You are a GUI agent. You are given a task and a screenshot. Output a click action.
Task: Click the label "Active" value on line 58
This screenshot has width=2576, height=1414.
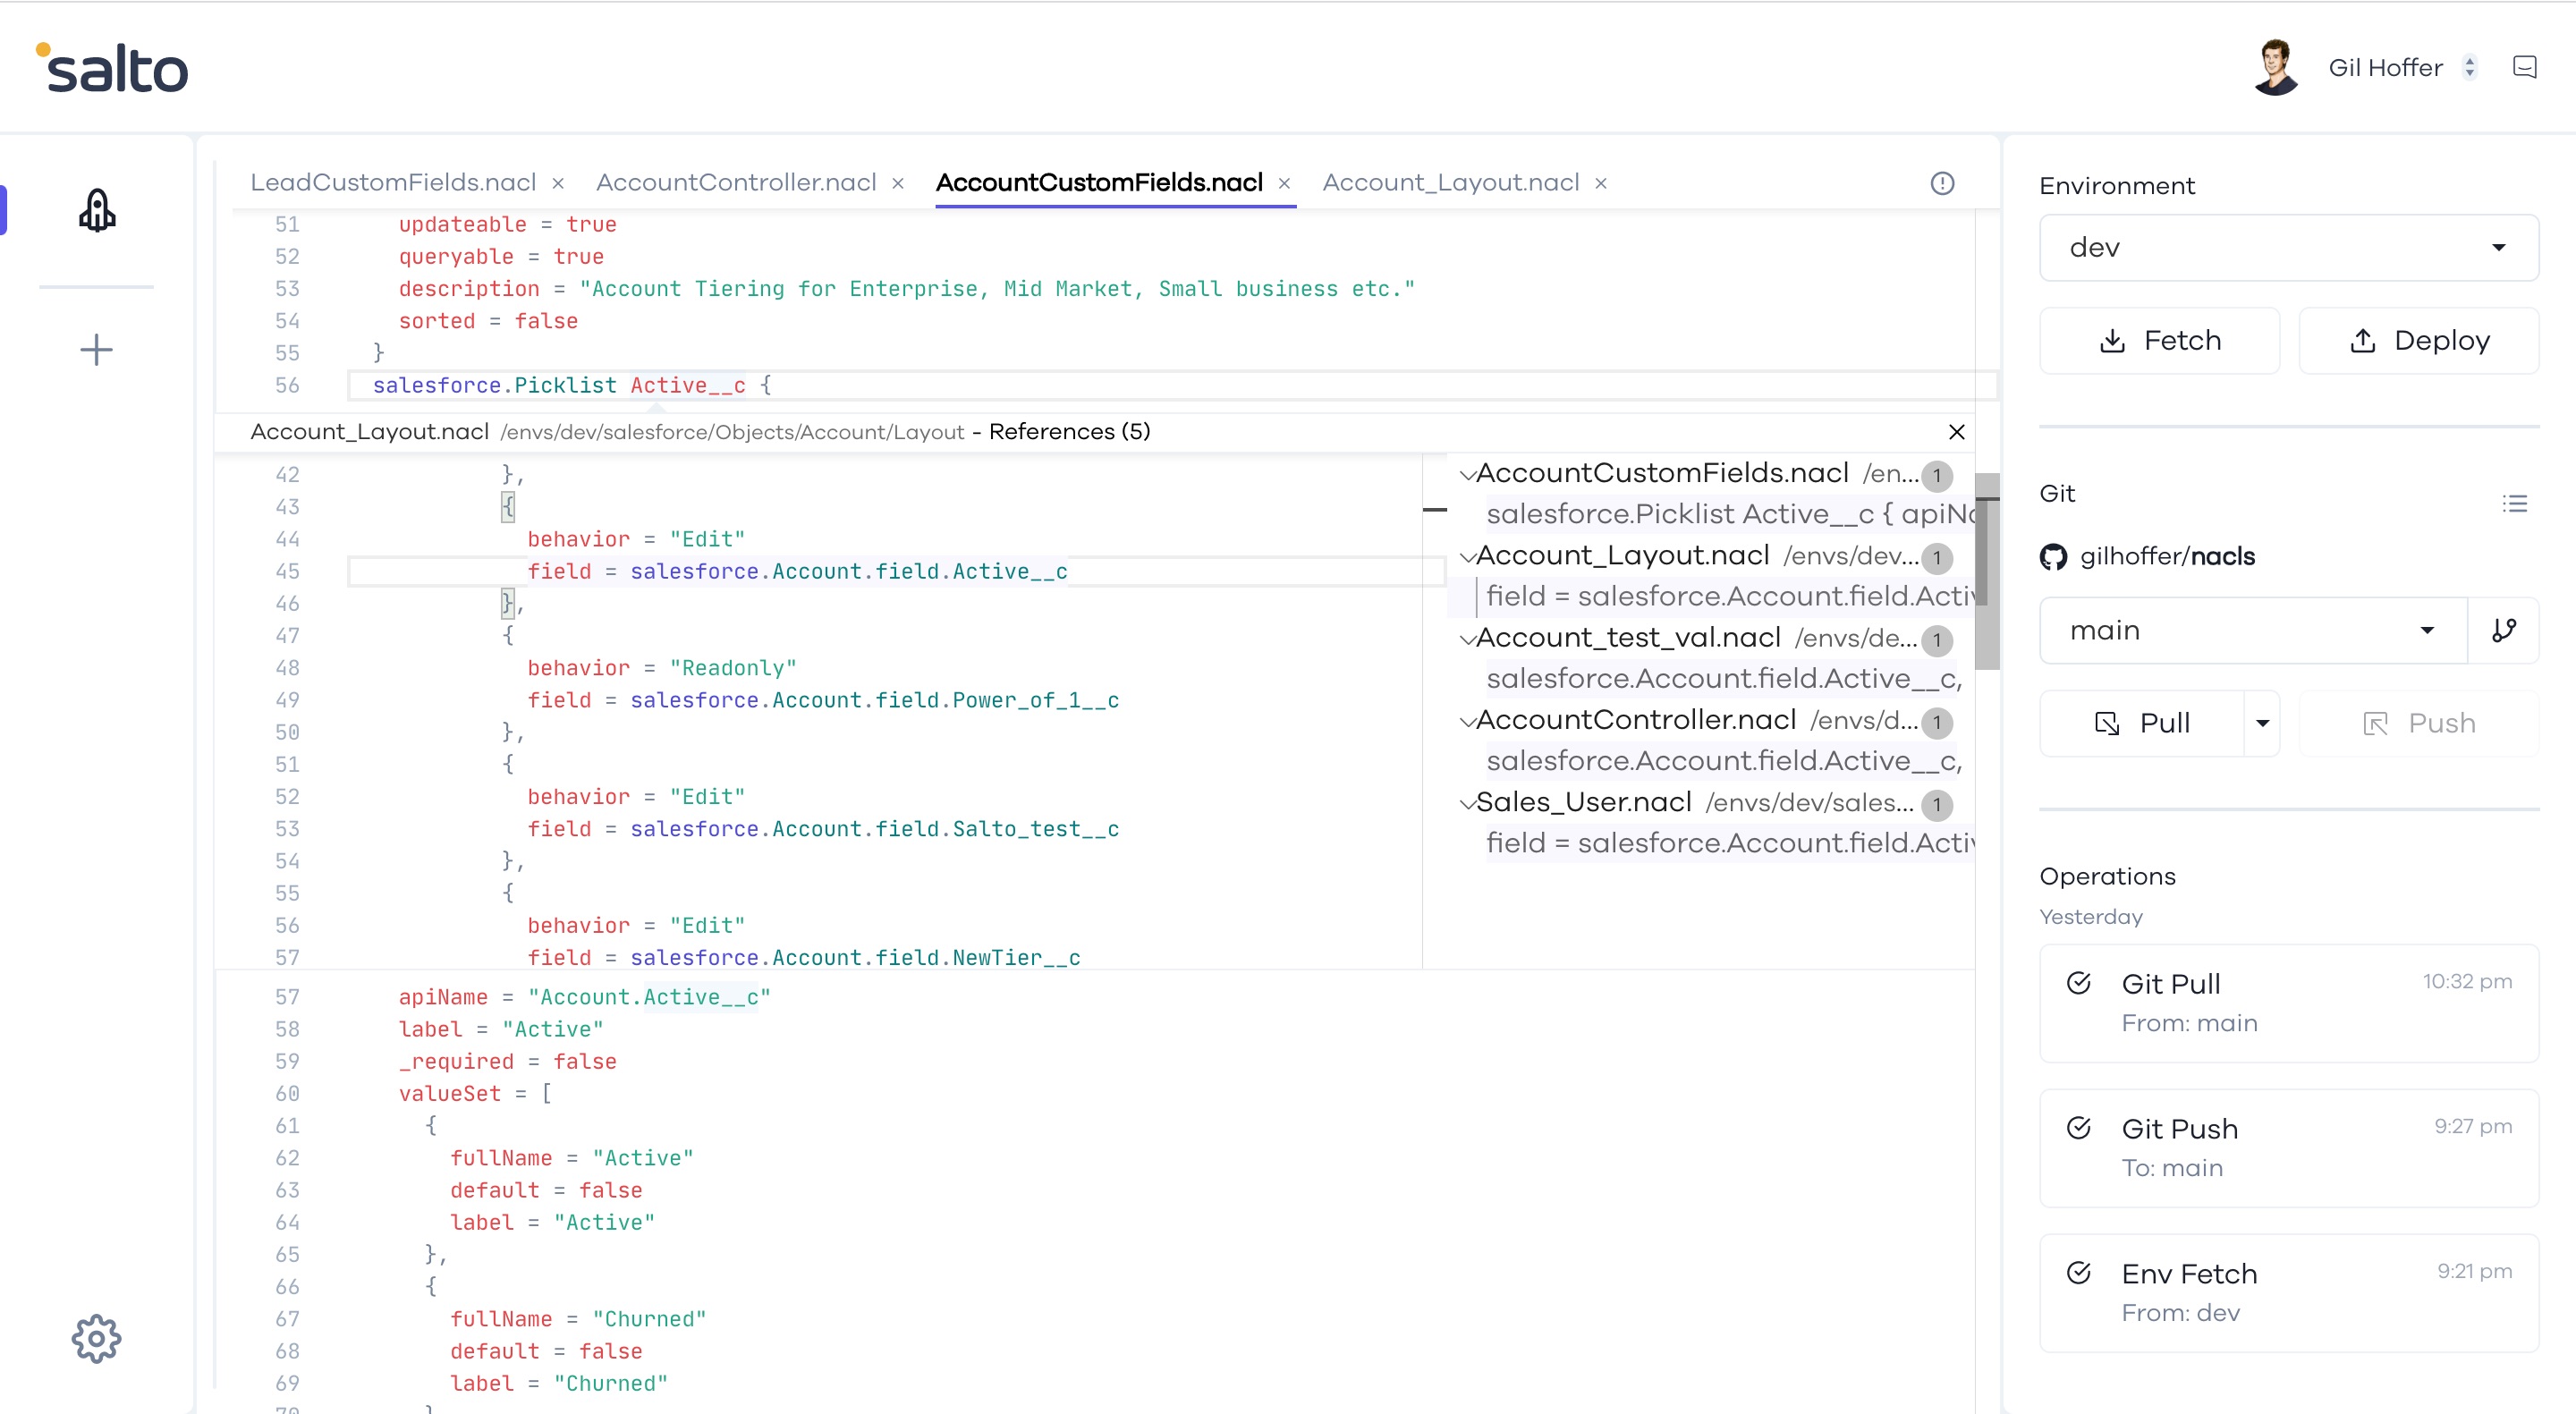[x=552, y=1029]
